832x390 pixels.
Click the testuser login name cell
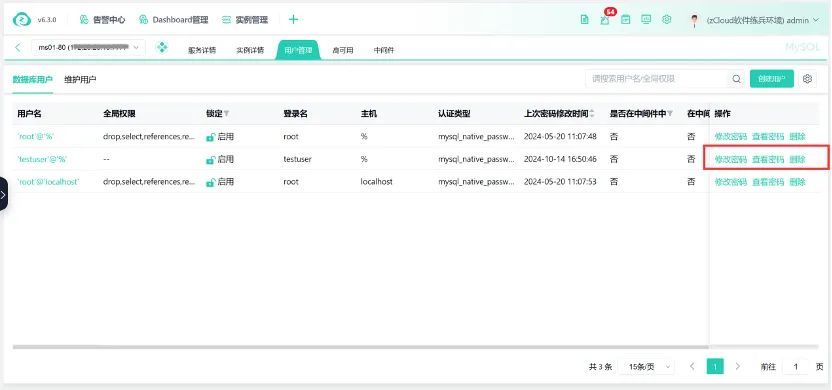pos(298,159)
